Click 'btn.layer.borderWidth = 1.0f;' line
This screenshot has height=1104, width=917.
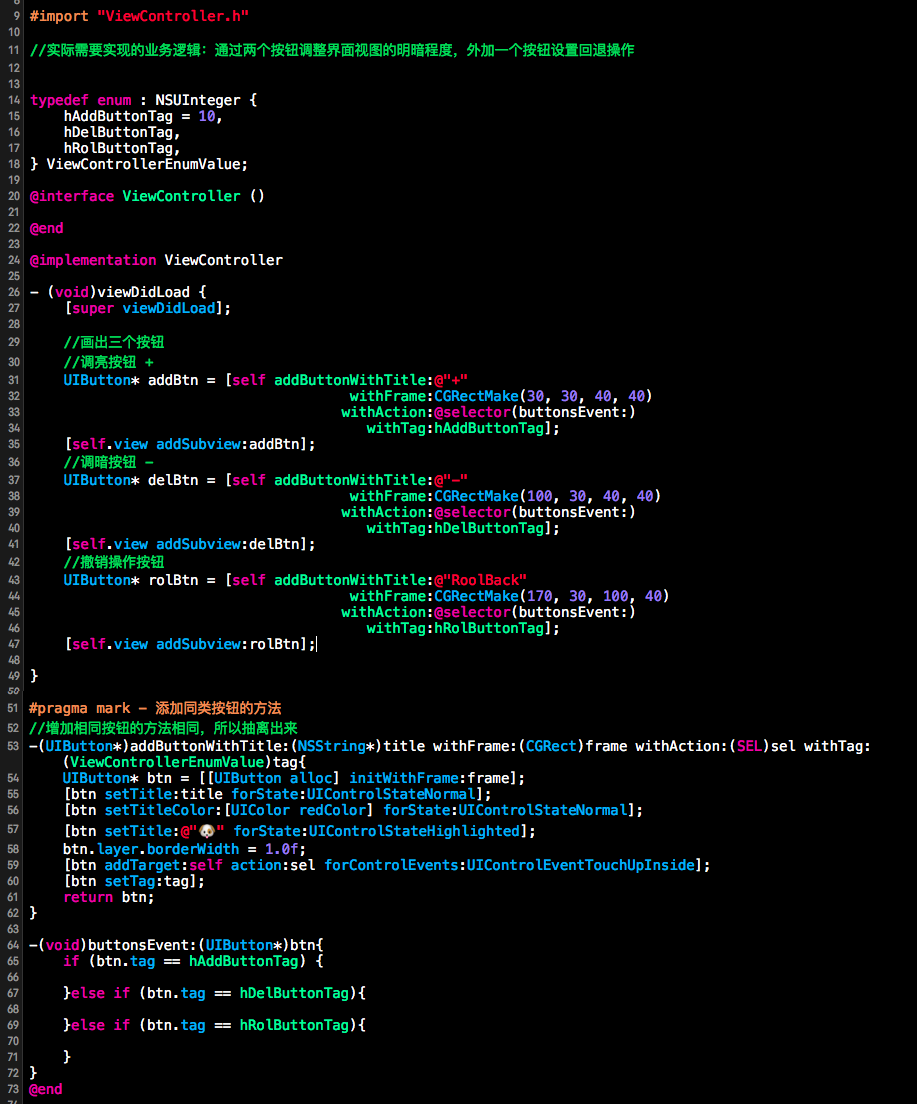185,849
